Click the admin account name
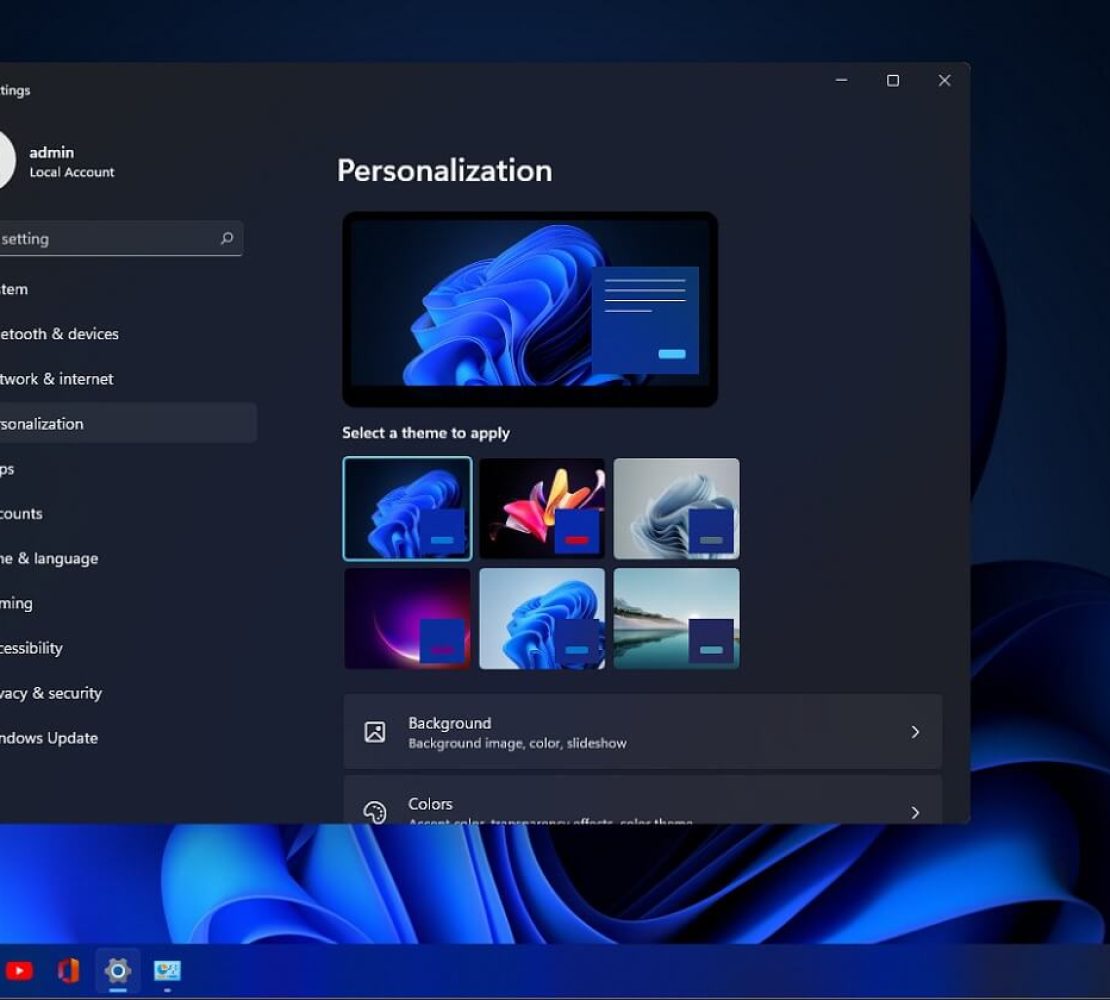The width and height of the screenshot is (1110, 1000). pos(52,152)
